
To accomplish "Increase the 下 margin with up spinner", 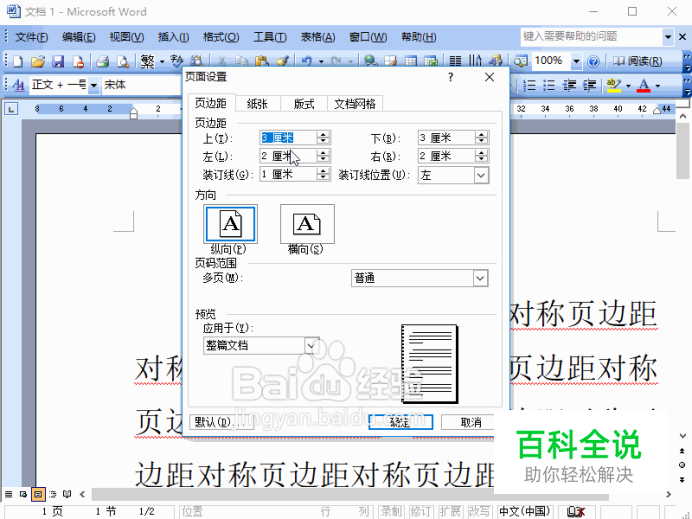I will coord(481,134).
